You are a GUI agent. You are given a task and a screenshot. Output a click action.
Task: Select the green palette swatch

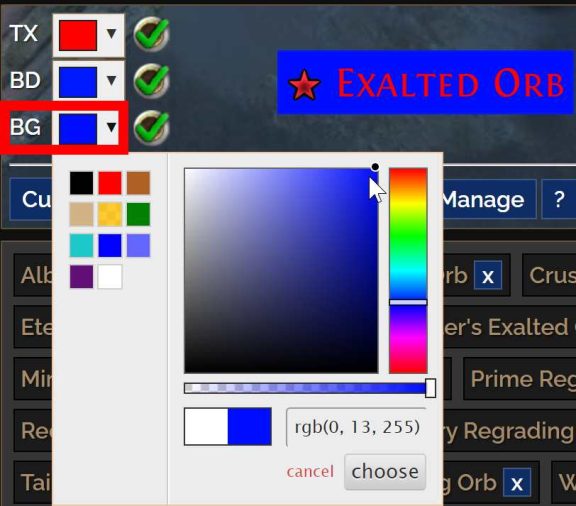coord(138,214)
